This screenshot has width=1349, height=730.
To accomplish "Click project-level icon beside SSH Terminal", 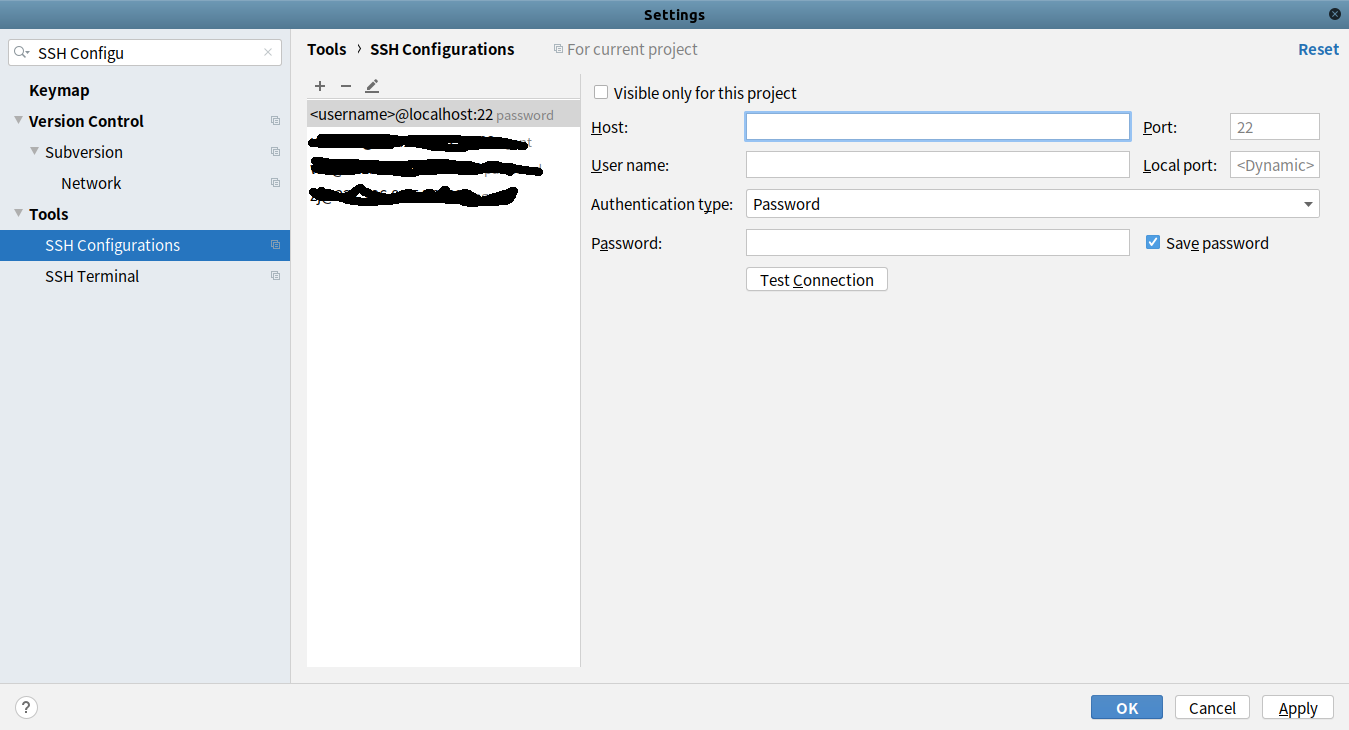I will tap(275, 276).
